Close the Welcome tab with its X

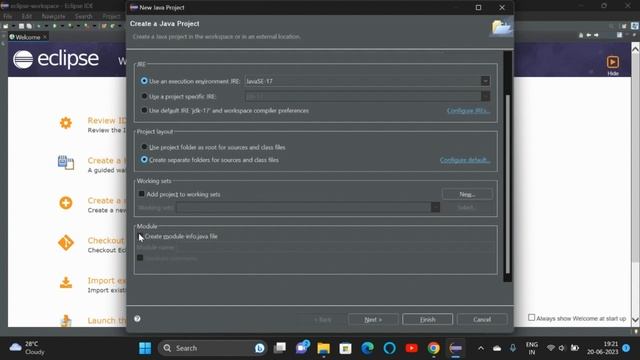coord(45,37)
